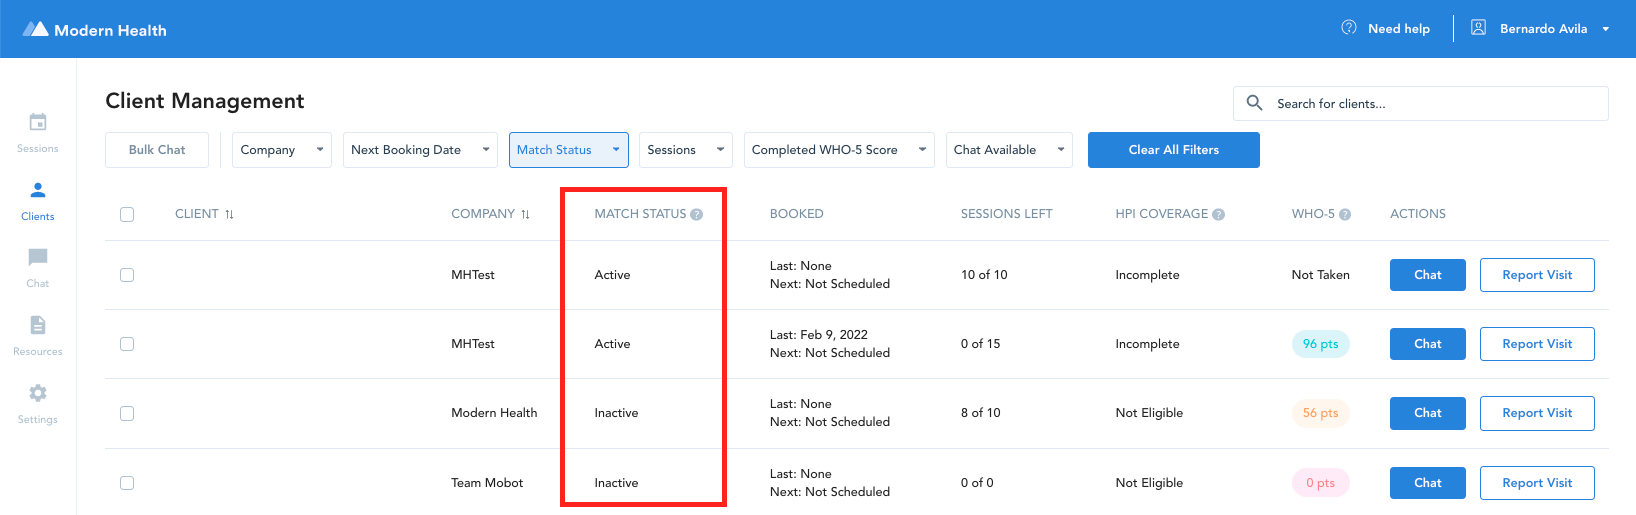The width and height of the screenshot is (1636, 515).
Task: Click the Need help menu item
Action: 1386,29
